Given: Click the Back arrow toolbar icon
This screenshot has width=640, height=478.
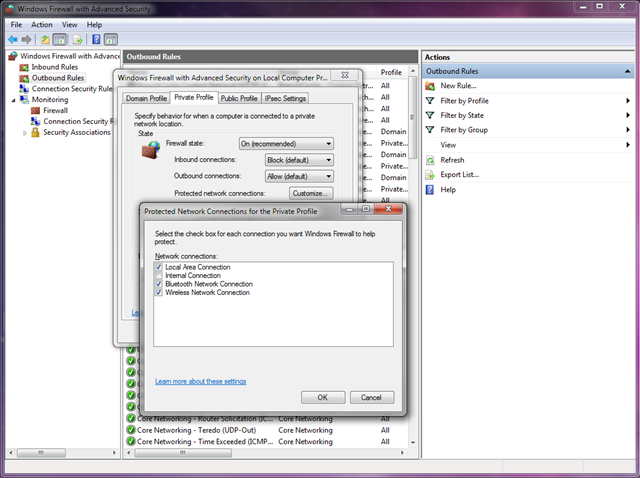Looking at the screenshot, I should [x=11, y=39].
